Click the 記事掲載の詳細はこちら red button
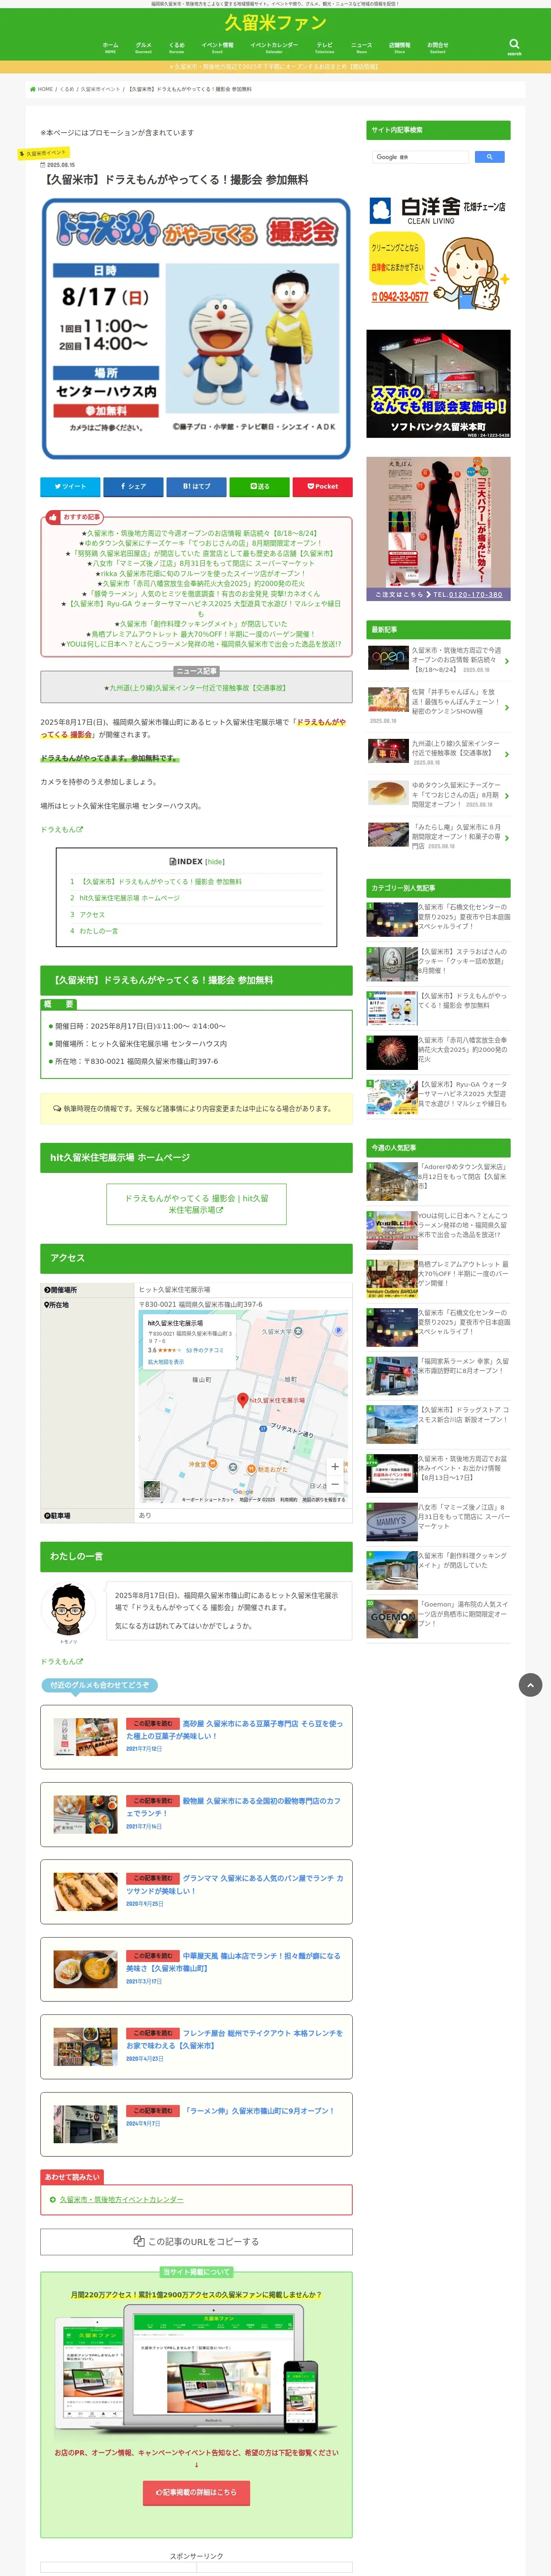551x2576 pixels. 196,2492
